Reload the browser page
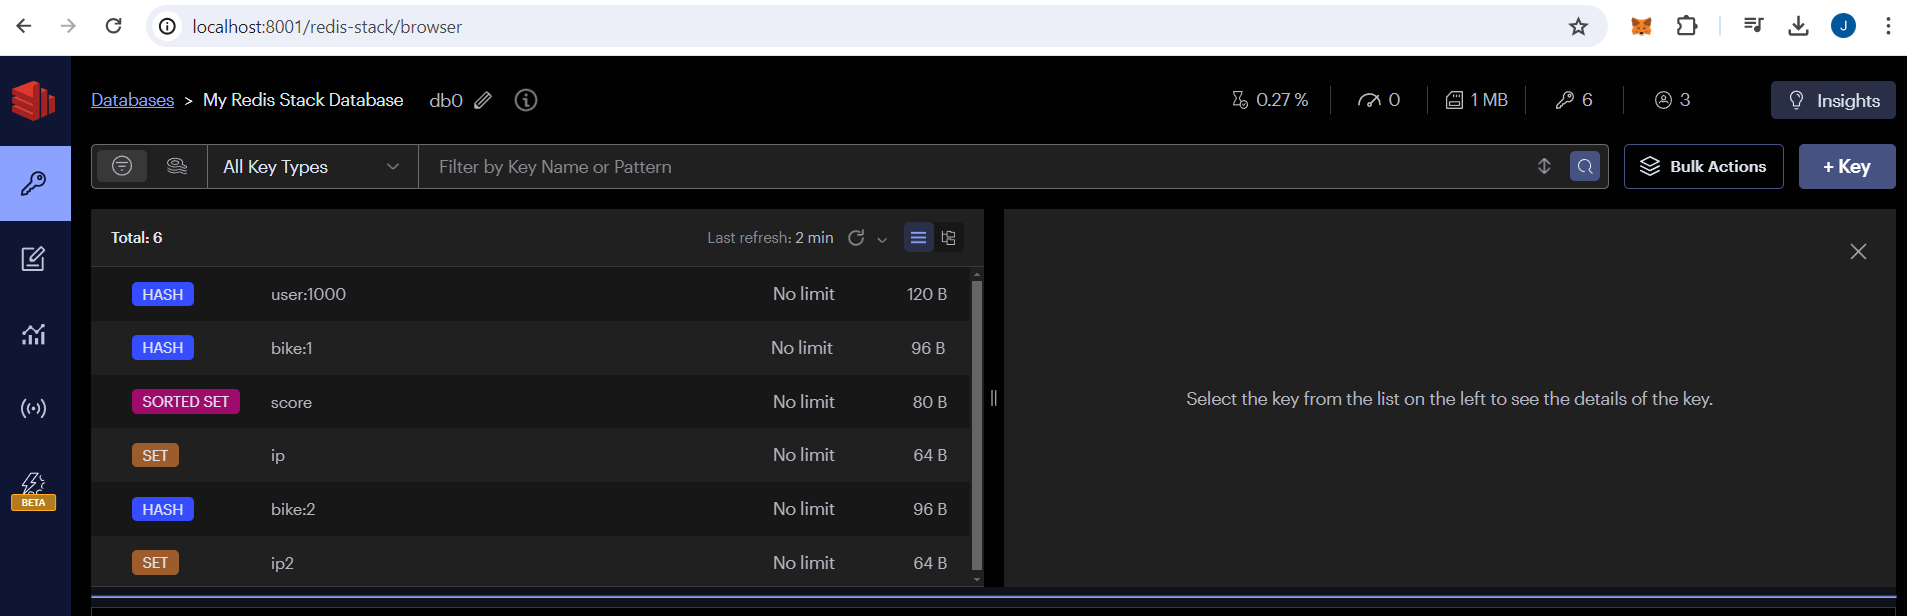The height and width of the screenshot is (616, 1907). 114,26
